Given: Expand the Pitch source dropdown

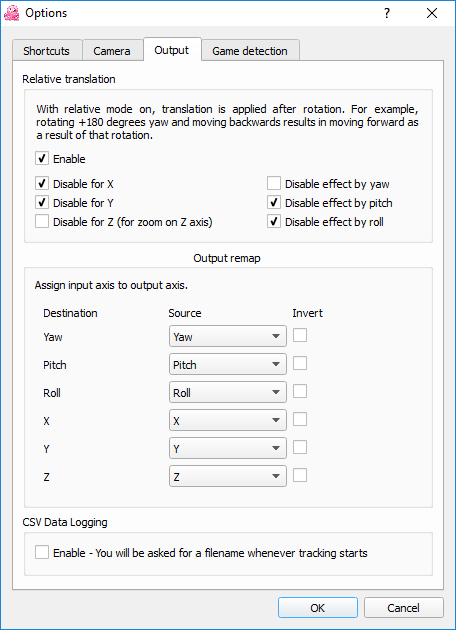Looking at the screenshot, I should point(228,364).
